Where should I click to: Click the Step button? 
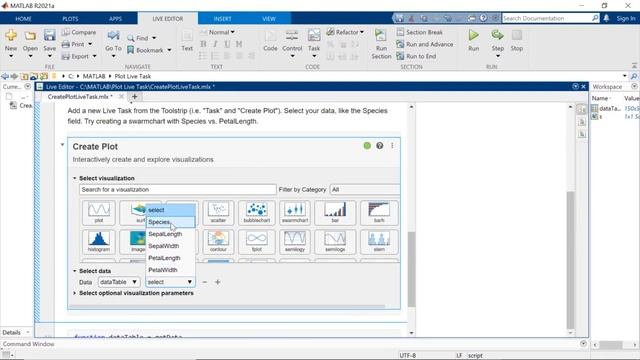point(498,41)
